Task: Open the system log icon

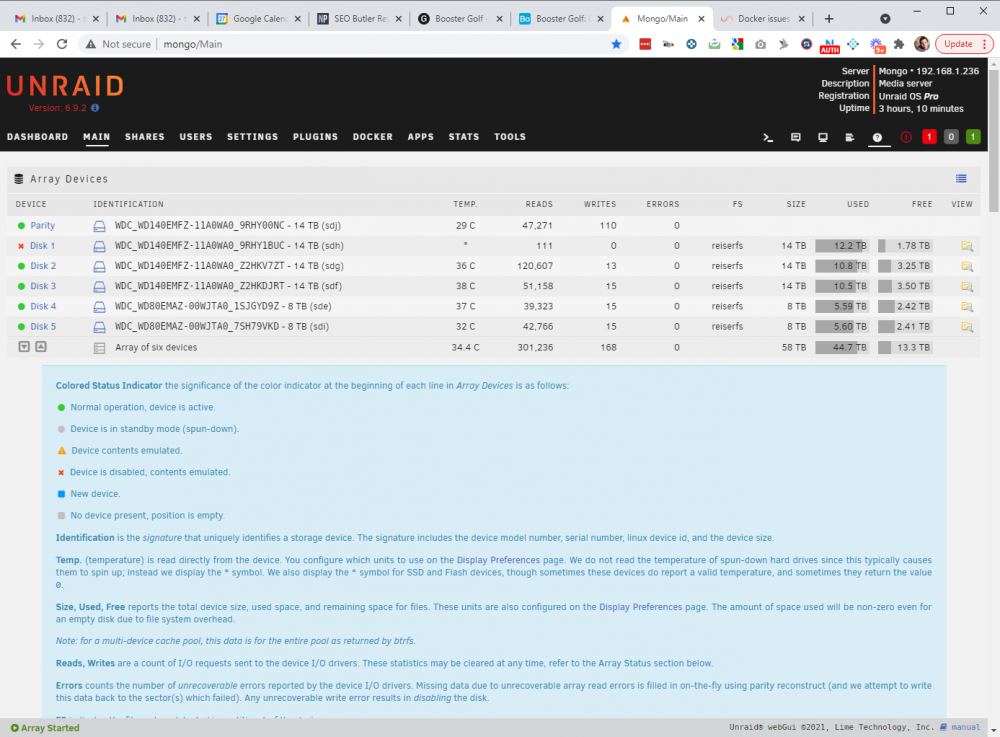Action: point(849,137)
